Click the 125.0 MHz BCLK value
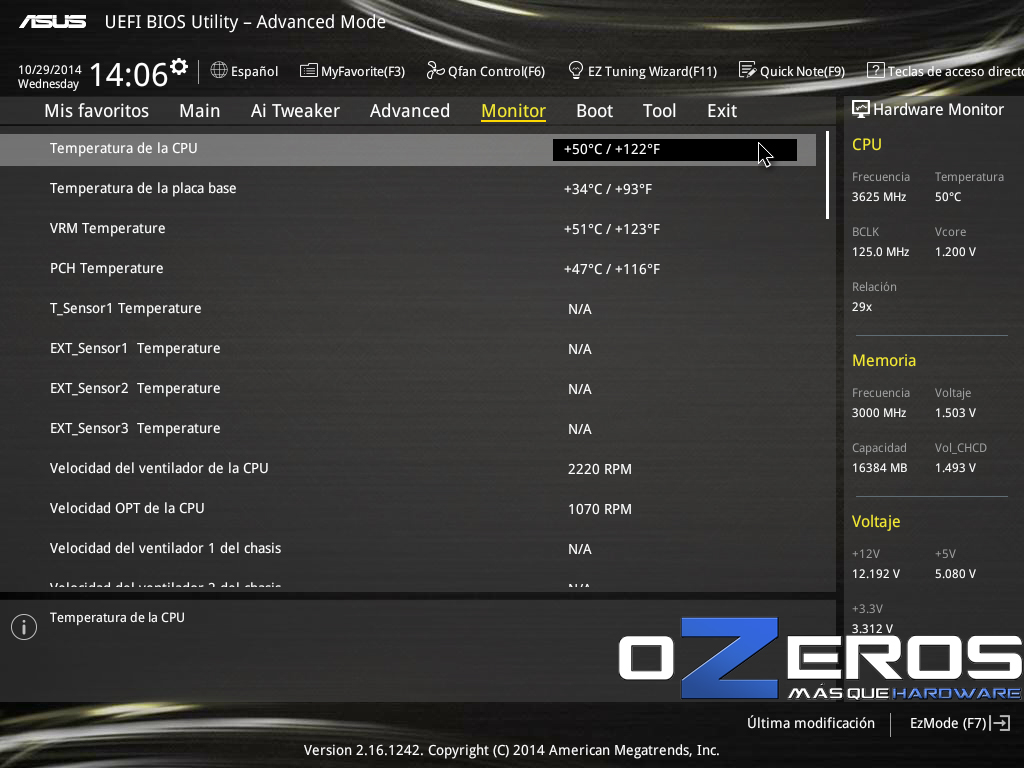The height and width of the screenshot is (768, 1024). click(880, 251)
